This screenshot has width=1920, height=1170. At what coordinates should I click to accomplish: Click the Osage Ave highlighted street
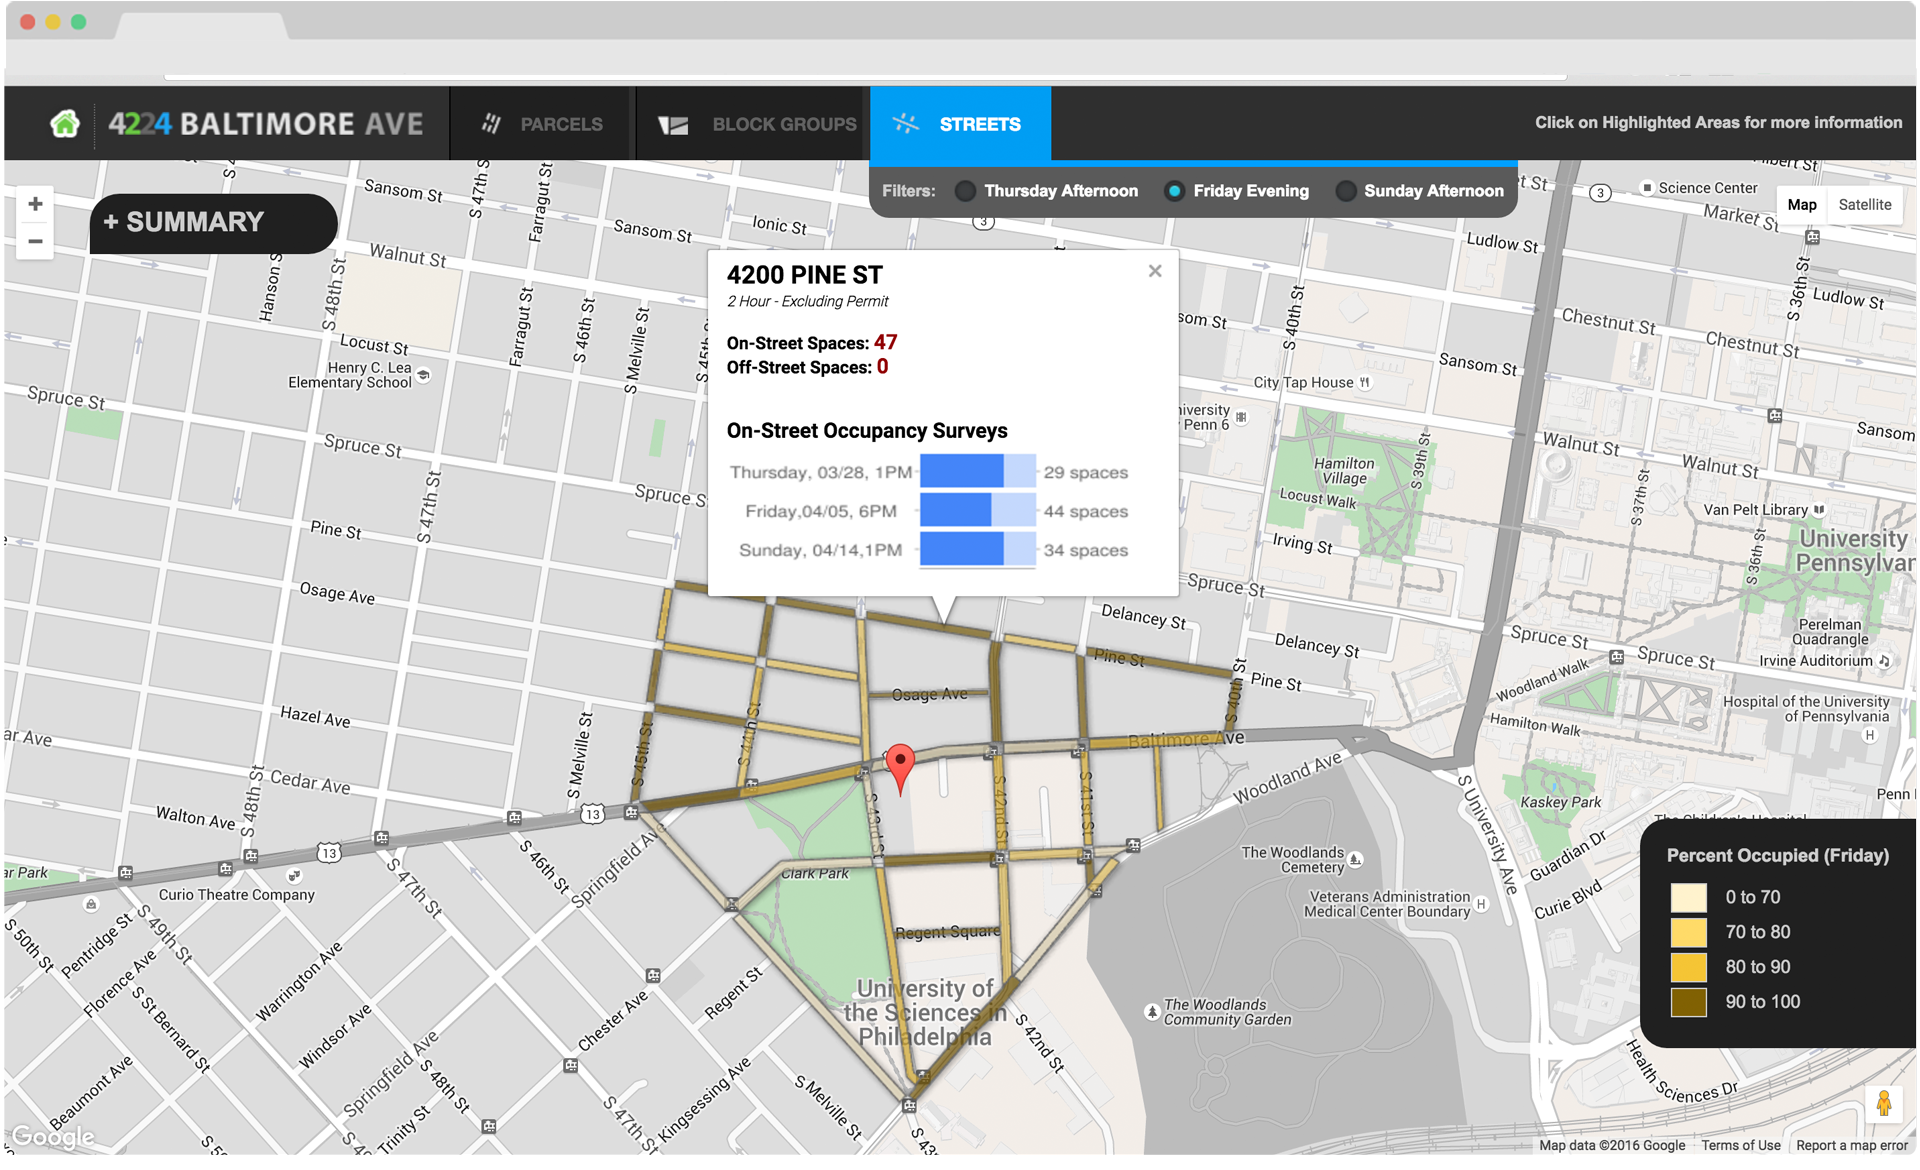pyautogui.click(x=929, y=694)
